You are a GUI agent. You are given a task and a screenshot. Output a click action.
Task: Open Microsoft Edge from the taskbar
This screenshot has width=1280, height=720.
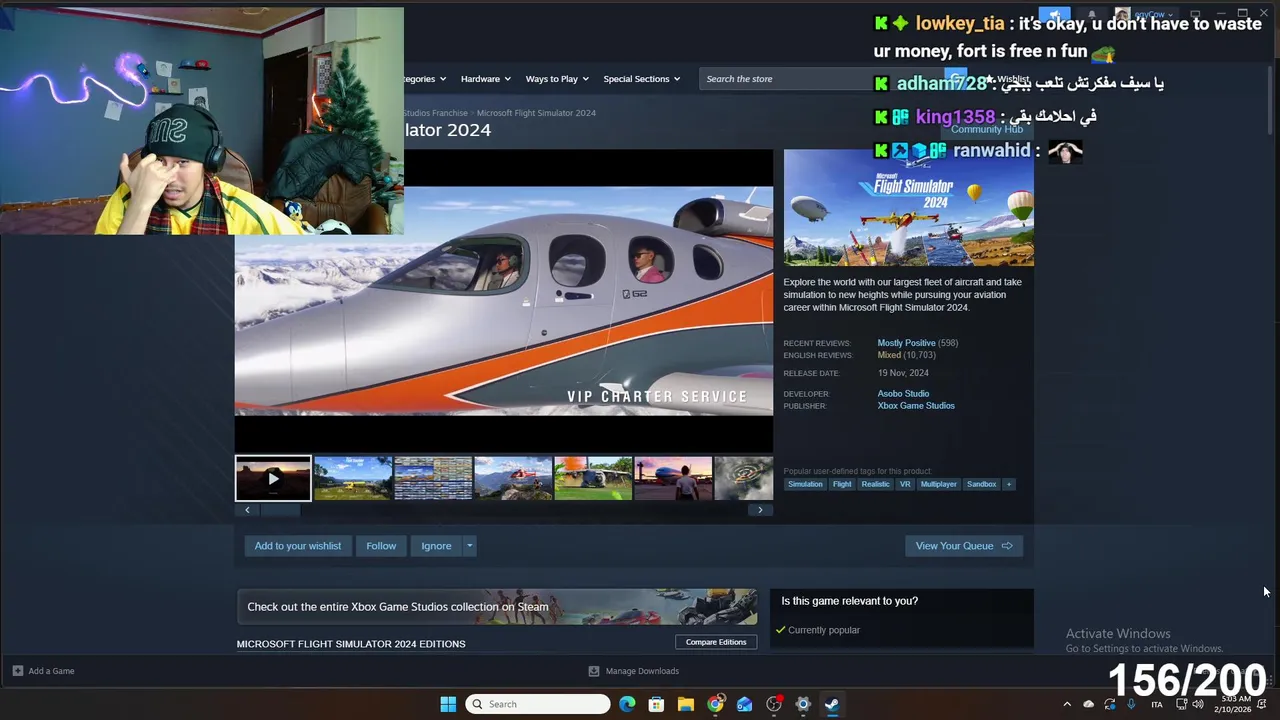point(627,704)
